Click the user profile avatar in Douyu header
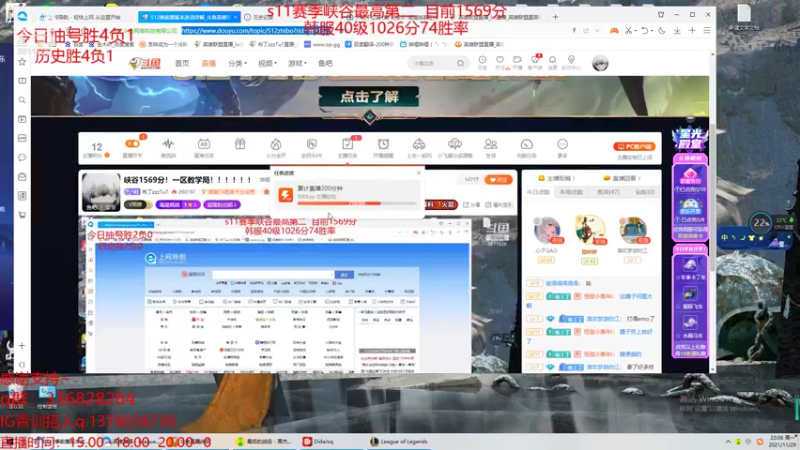 coord(600,63)
